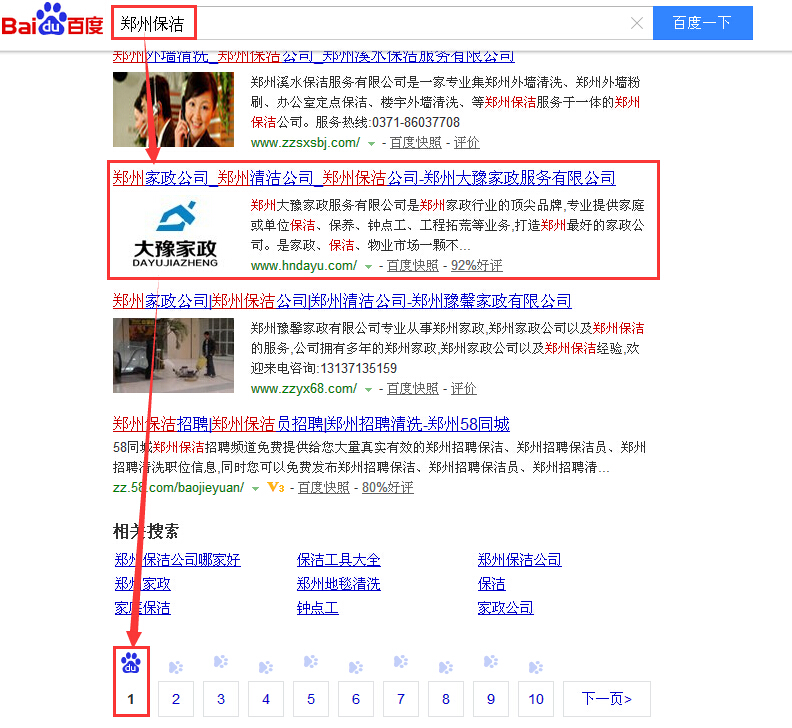Viewport: 792px width, 728px height.
Task: Expand dropdown arrow next to www.hndayu.com
Action: pyautogui.click(x=368, y=267)
